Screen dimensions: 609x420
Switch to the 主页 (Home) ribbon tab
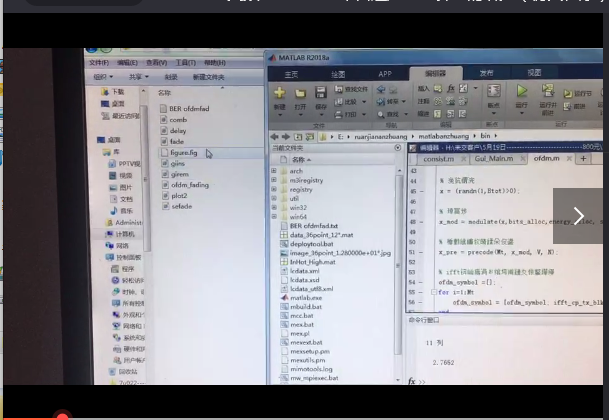[291, 74]
